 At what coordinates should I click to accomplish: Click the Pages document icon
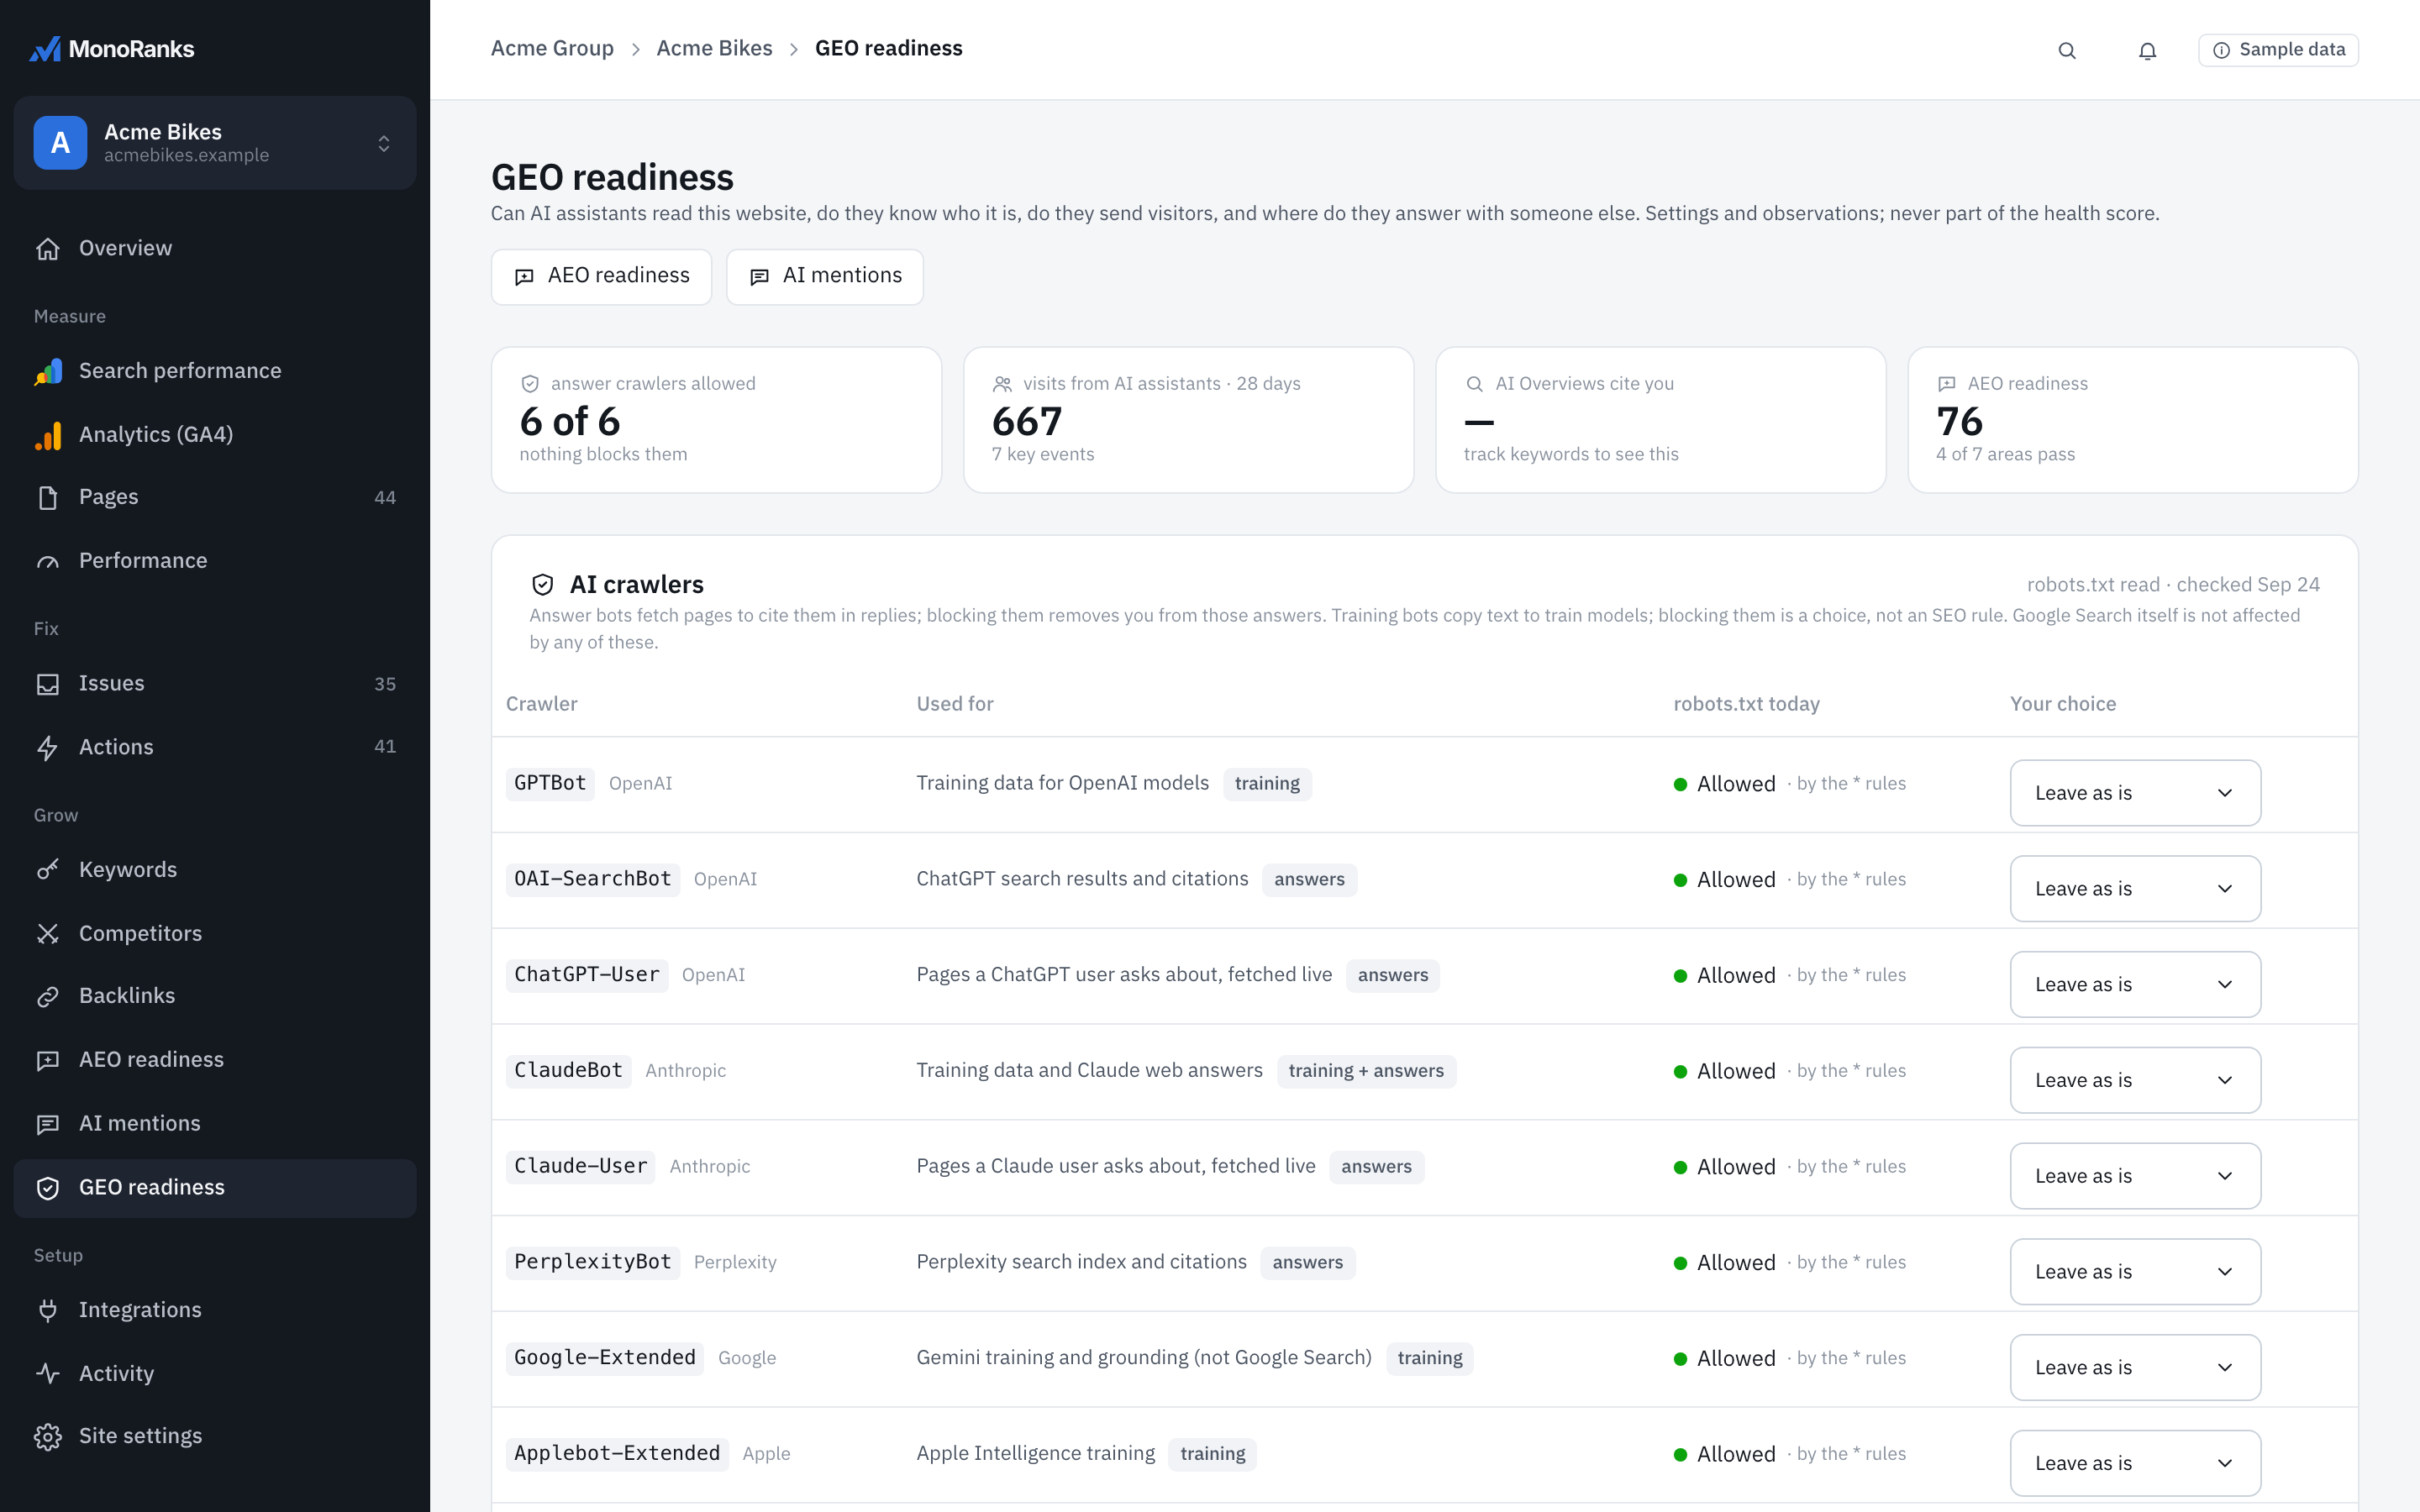pyautogui.click(x=48, y=498)
